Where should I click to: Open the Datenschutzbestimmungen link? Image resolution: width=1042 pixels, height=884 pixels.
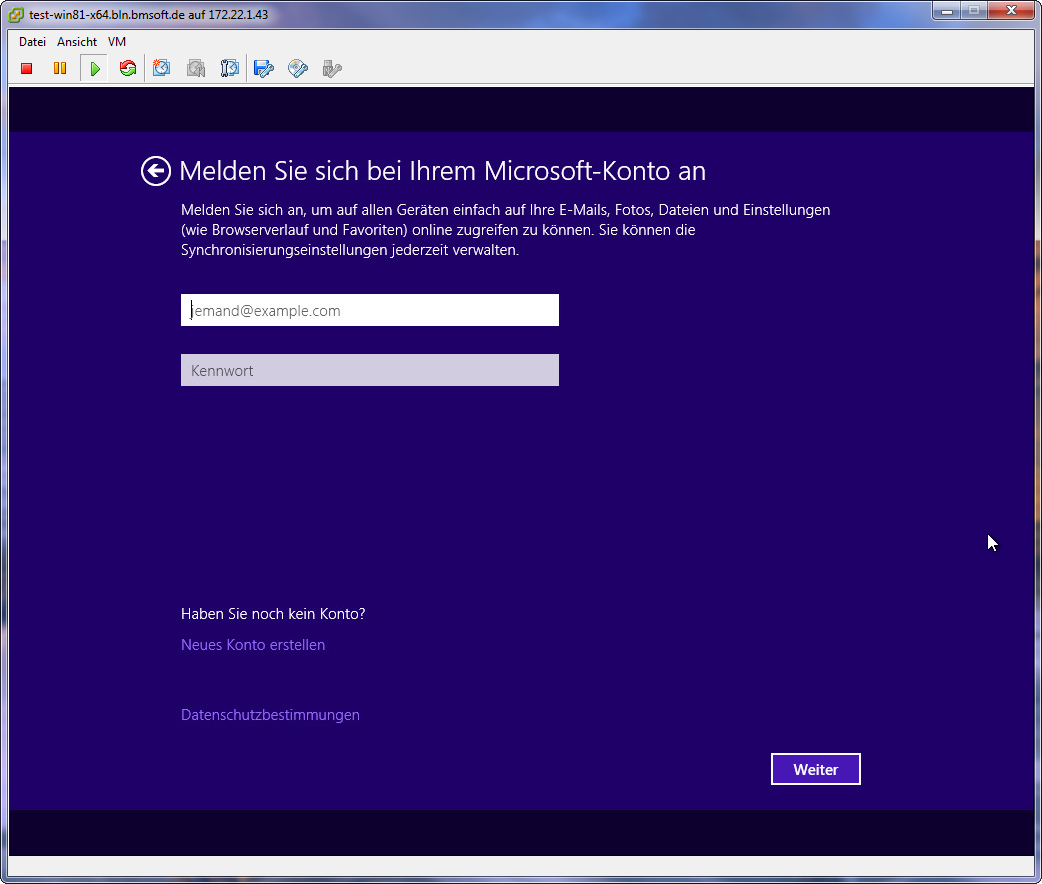point(270,715)
